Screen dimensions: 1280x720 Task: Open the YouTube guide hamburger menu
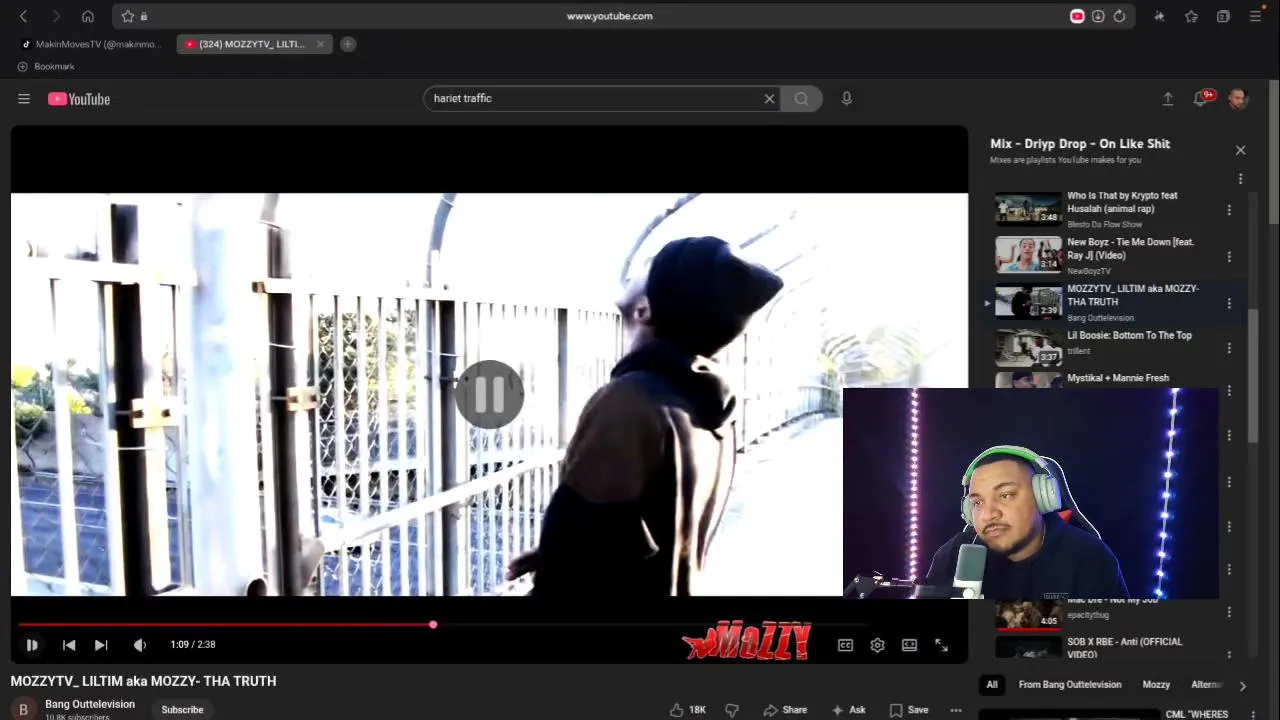(x=24, y=99)
